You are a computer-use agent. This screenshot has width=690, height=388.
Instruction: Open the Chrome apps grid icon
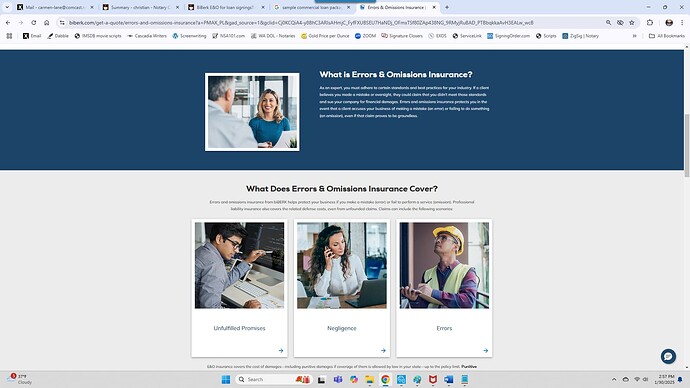point(9,36)
